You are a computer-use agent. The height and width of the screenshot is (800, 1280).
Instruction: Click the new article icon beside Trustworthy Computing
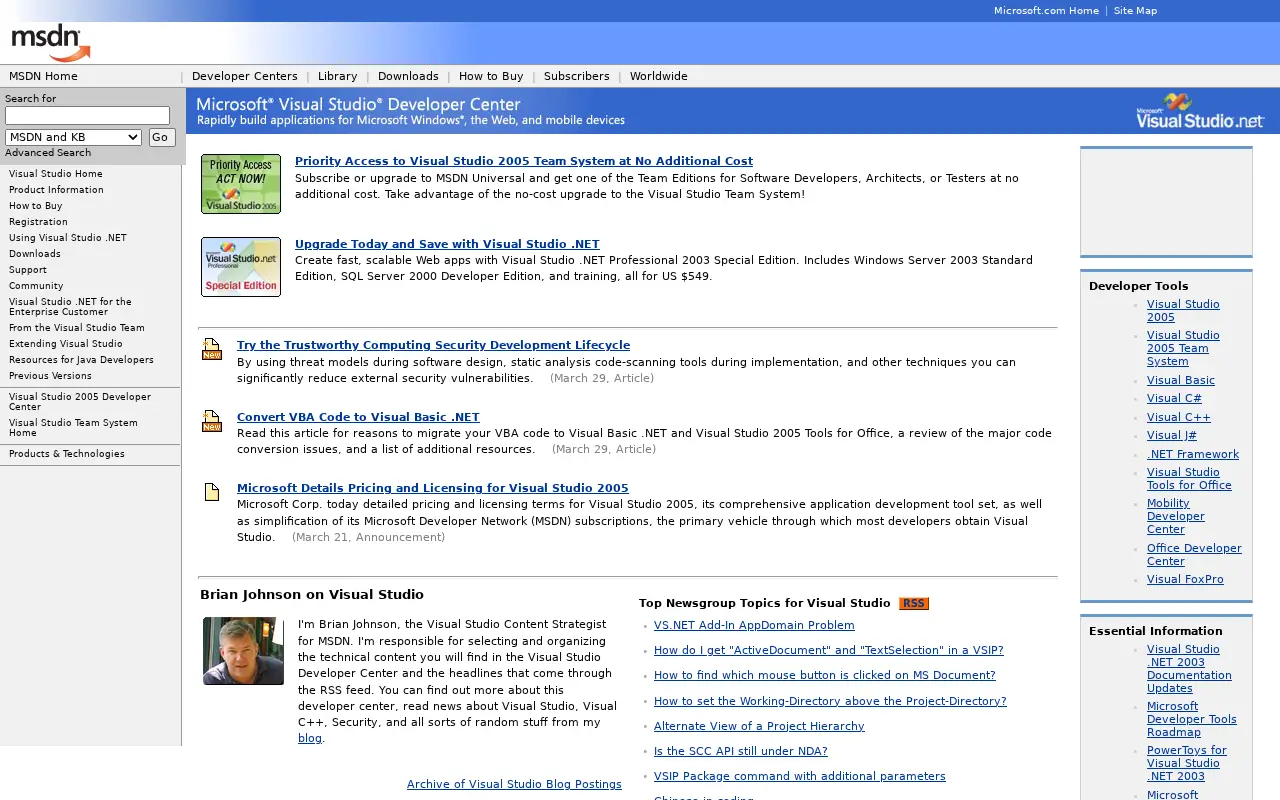211,349
